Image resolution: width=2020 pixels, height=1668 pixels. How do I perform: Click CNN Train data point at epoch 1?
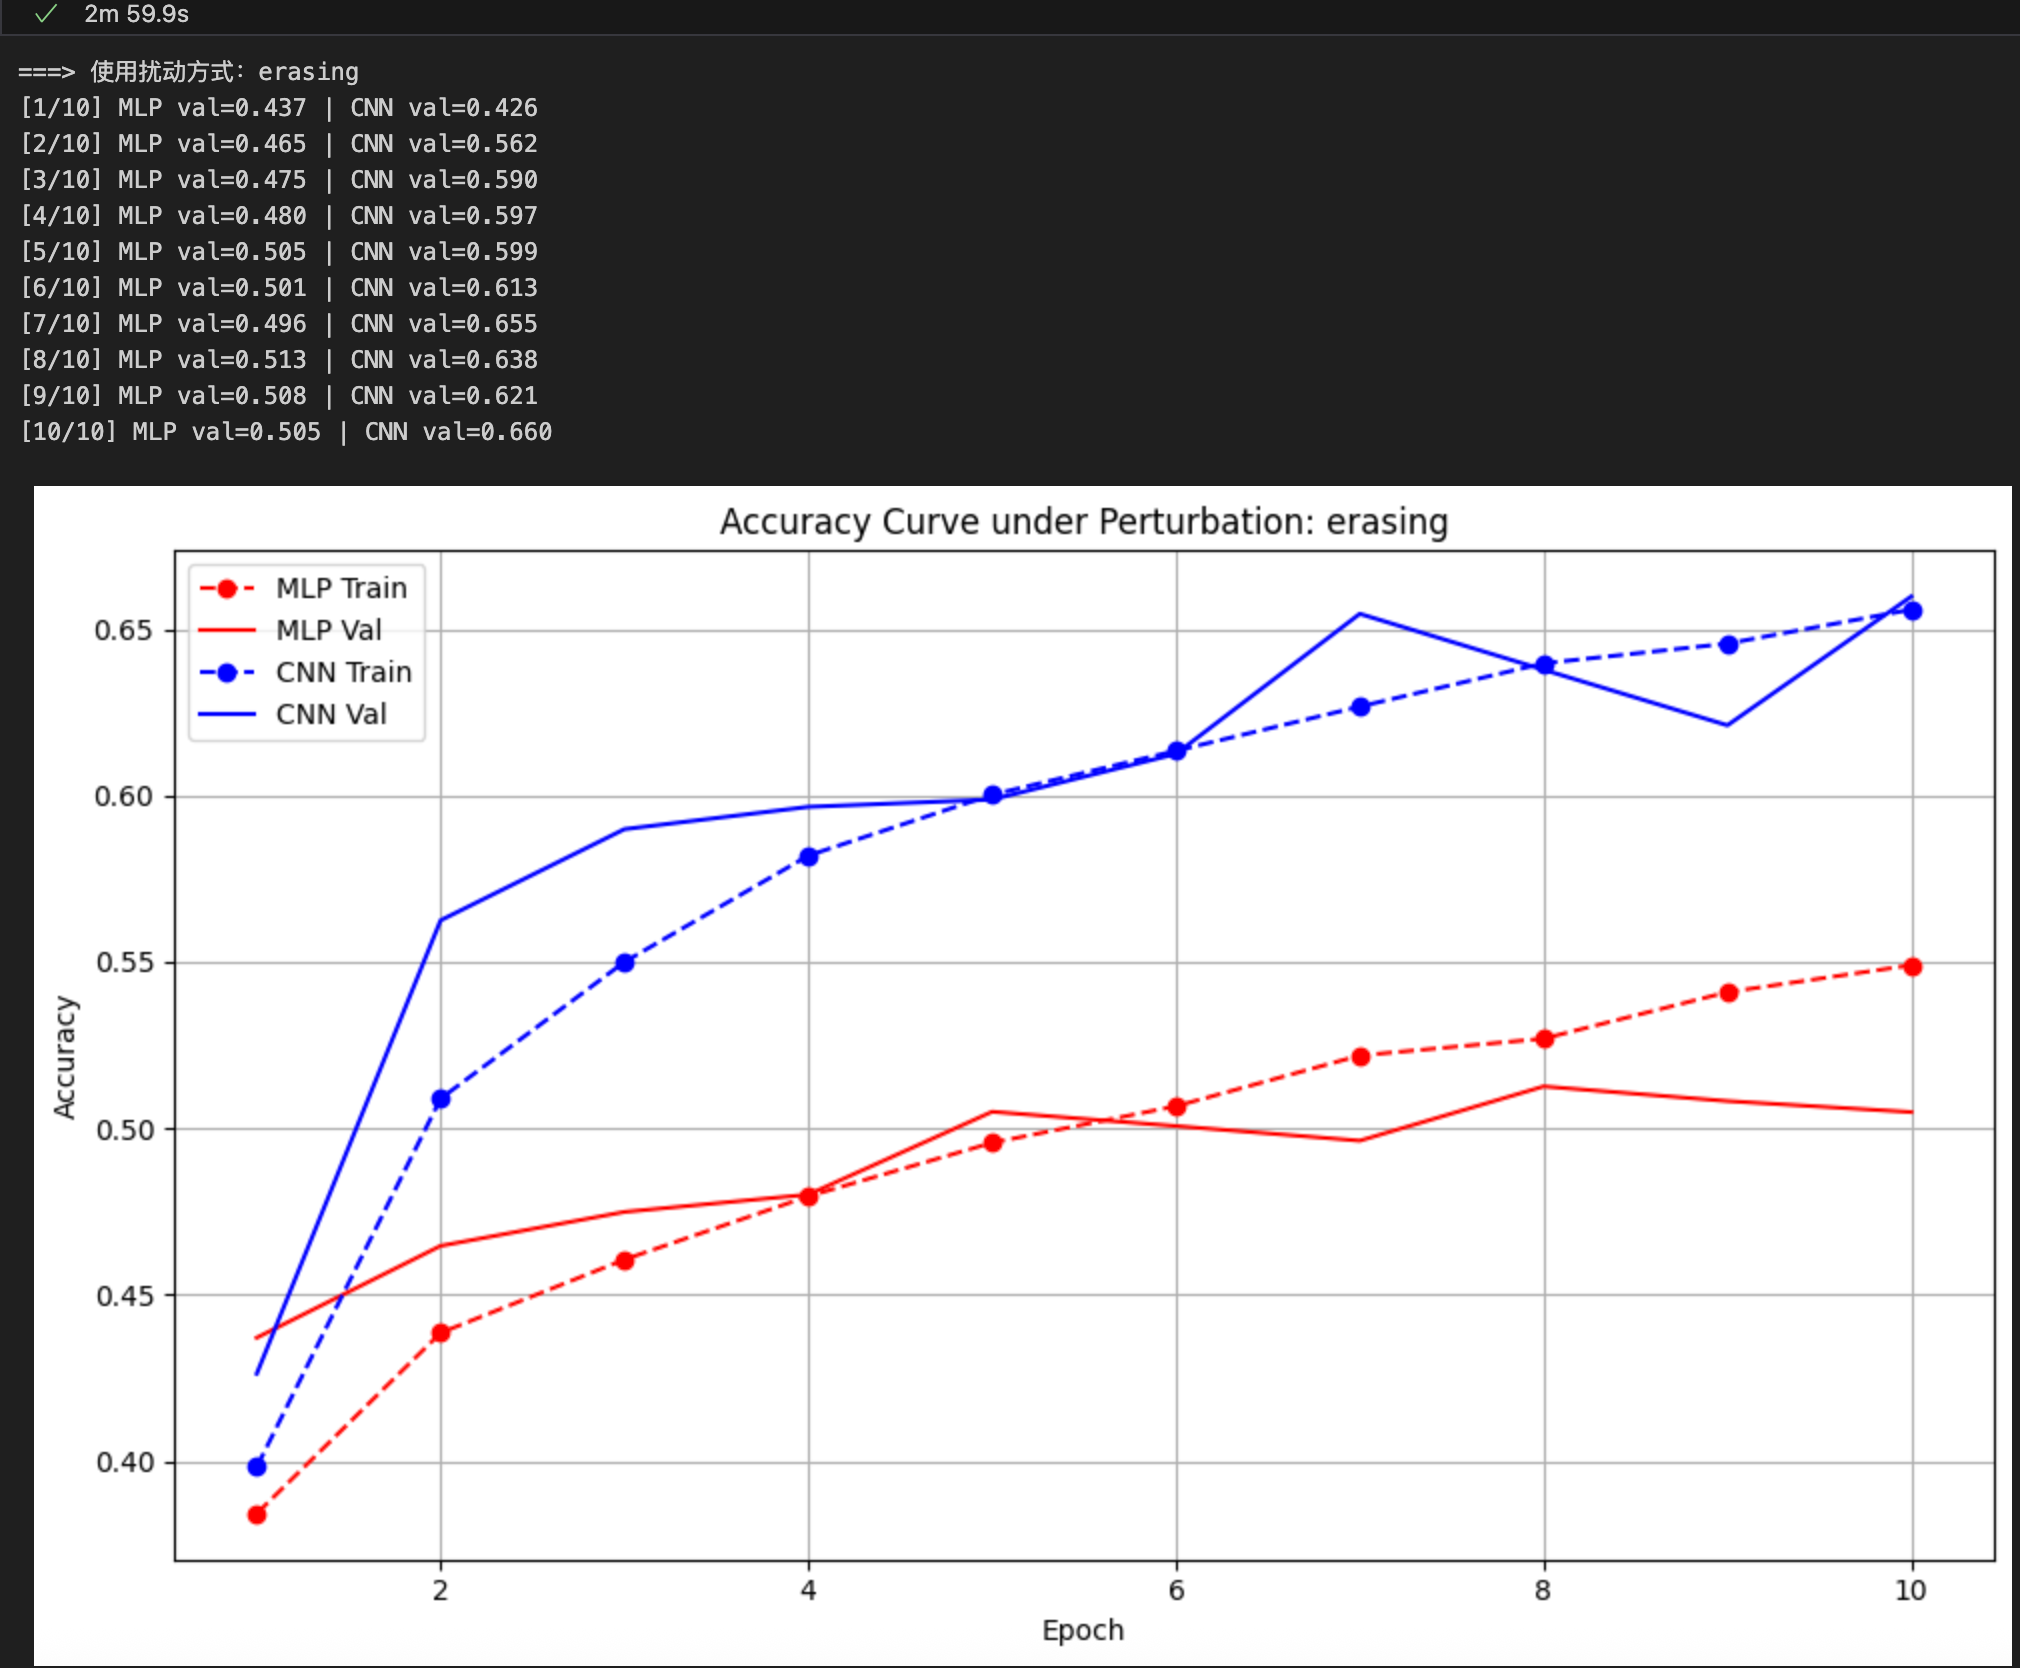(257, 1467)
